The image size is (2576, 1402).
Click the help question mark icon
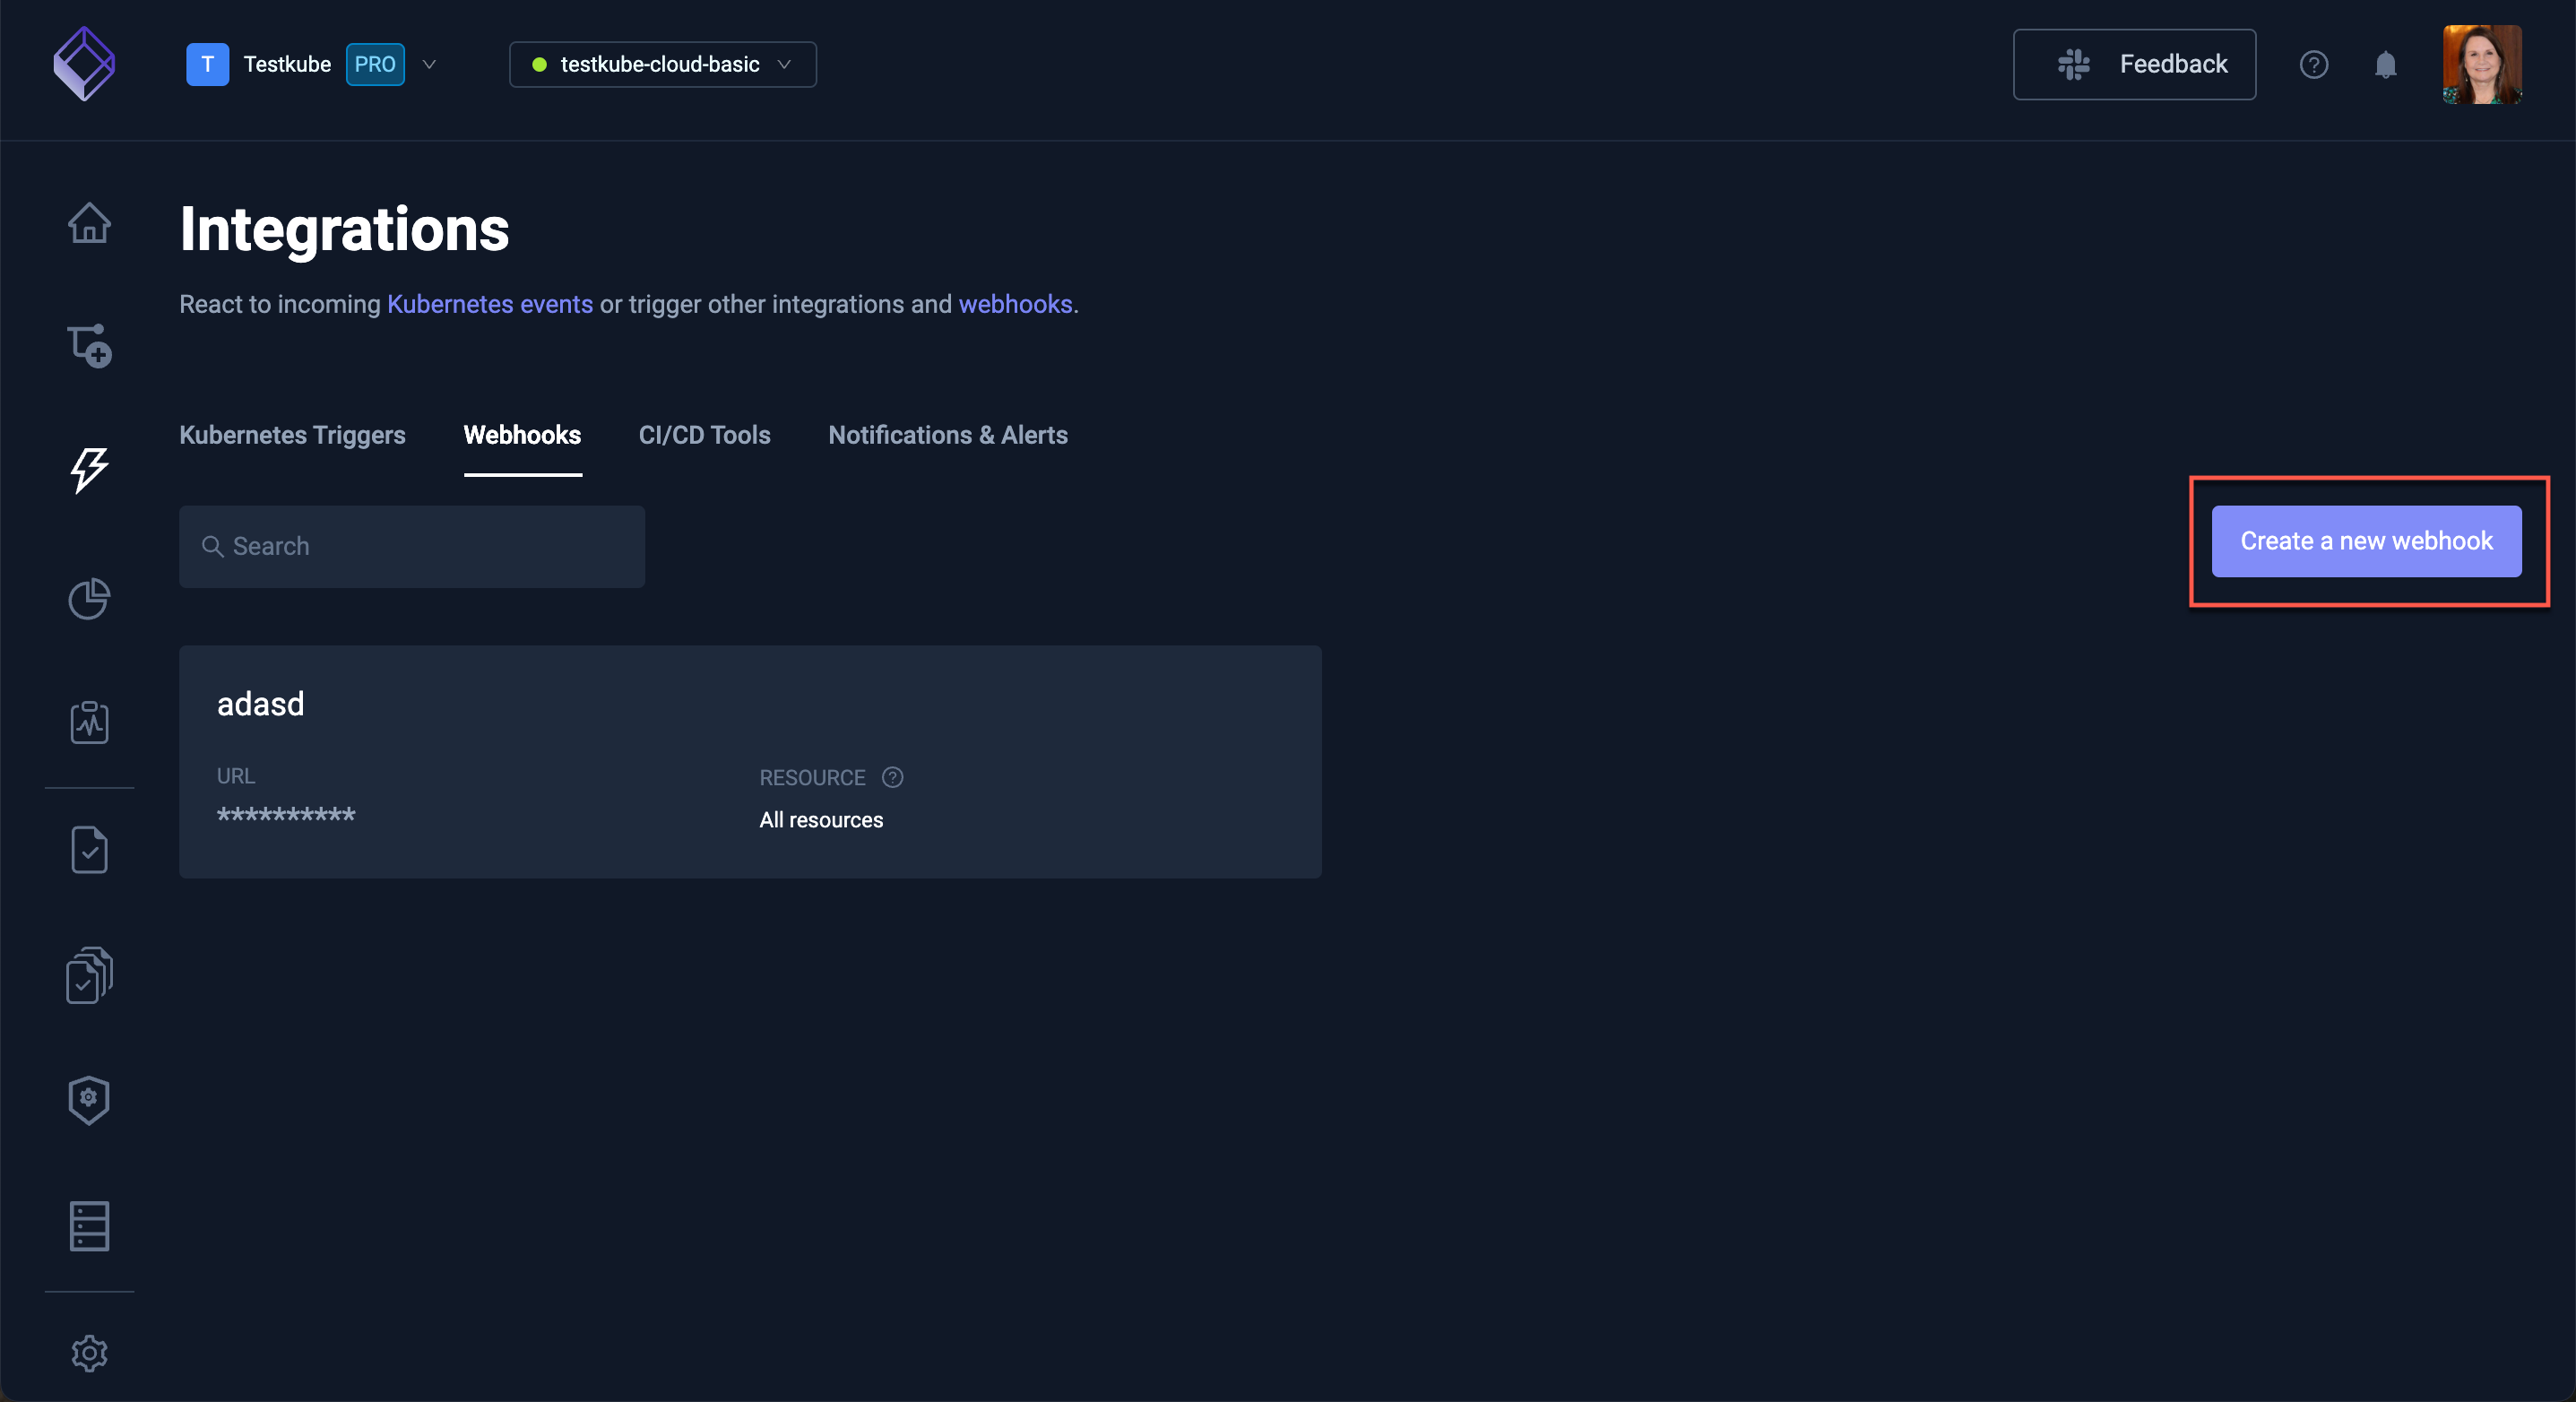2314,64
